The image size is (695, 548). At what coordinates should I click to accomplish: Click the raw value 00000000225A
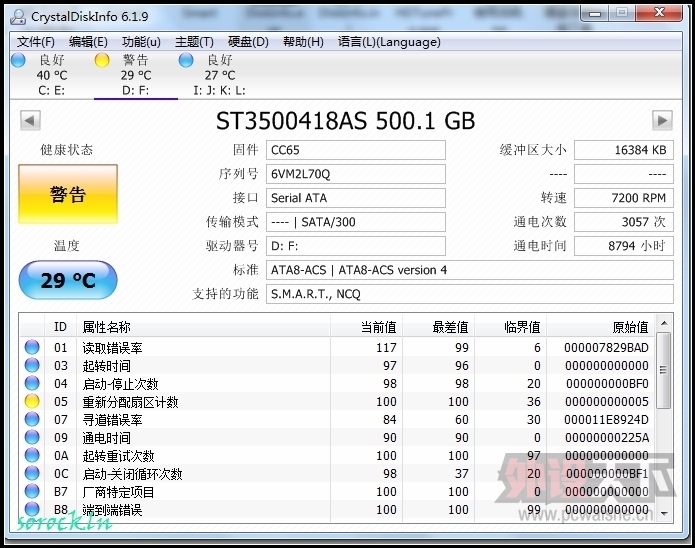click(607, 438)
